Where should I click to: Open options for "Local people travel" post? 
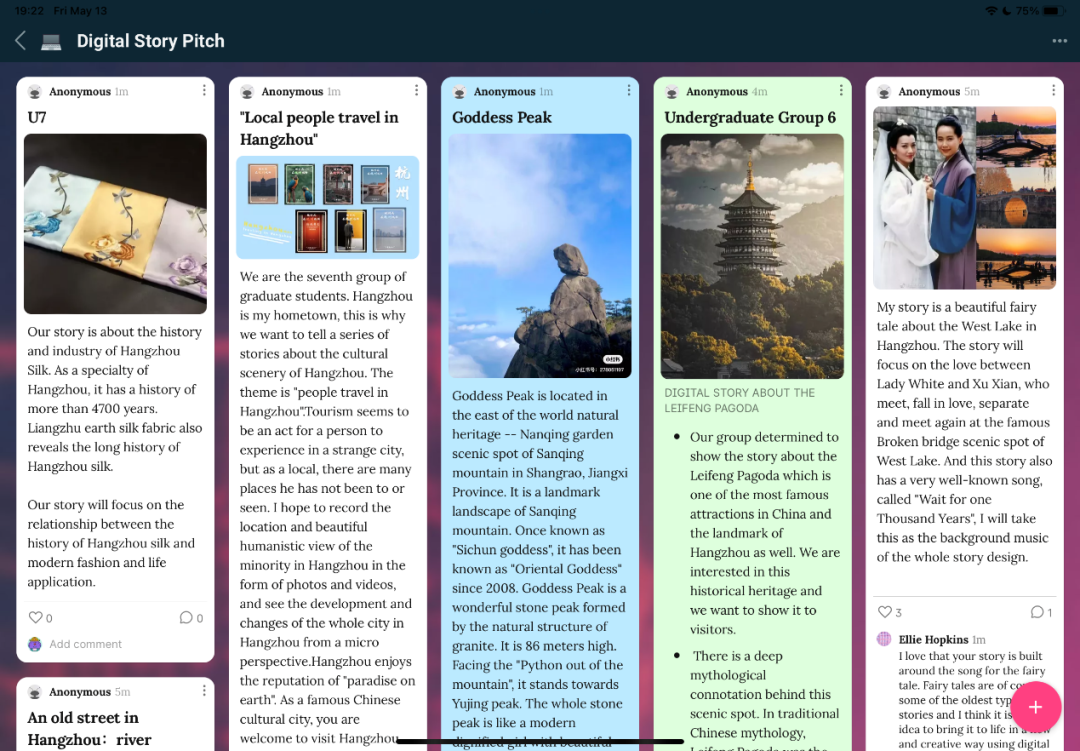(x=416, y=91)
